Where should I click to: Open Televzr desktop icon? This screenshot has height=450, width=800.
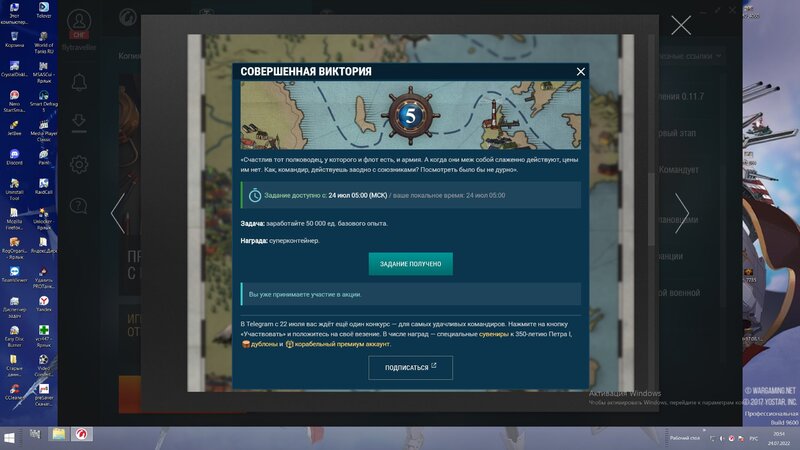pyautogui.click(x=44, y=10)
